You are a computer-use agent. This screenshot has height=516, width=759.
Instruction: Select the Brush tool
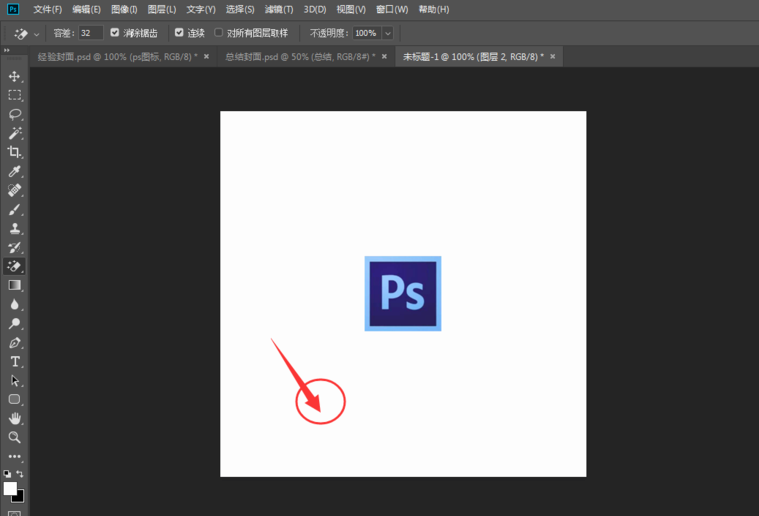15,209
